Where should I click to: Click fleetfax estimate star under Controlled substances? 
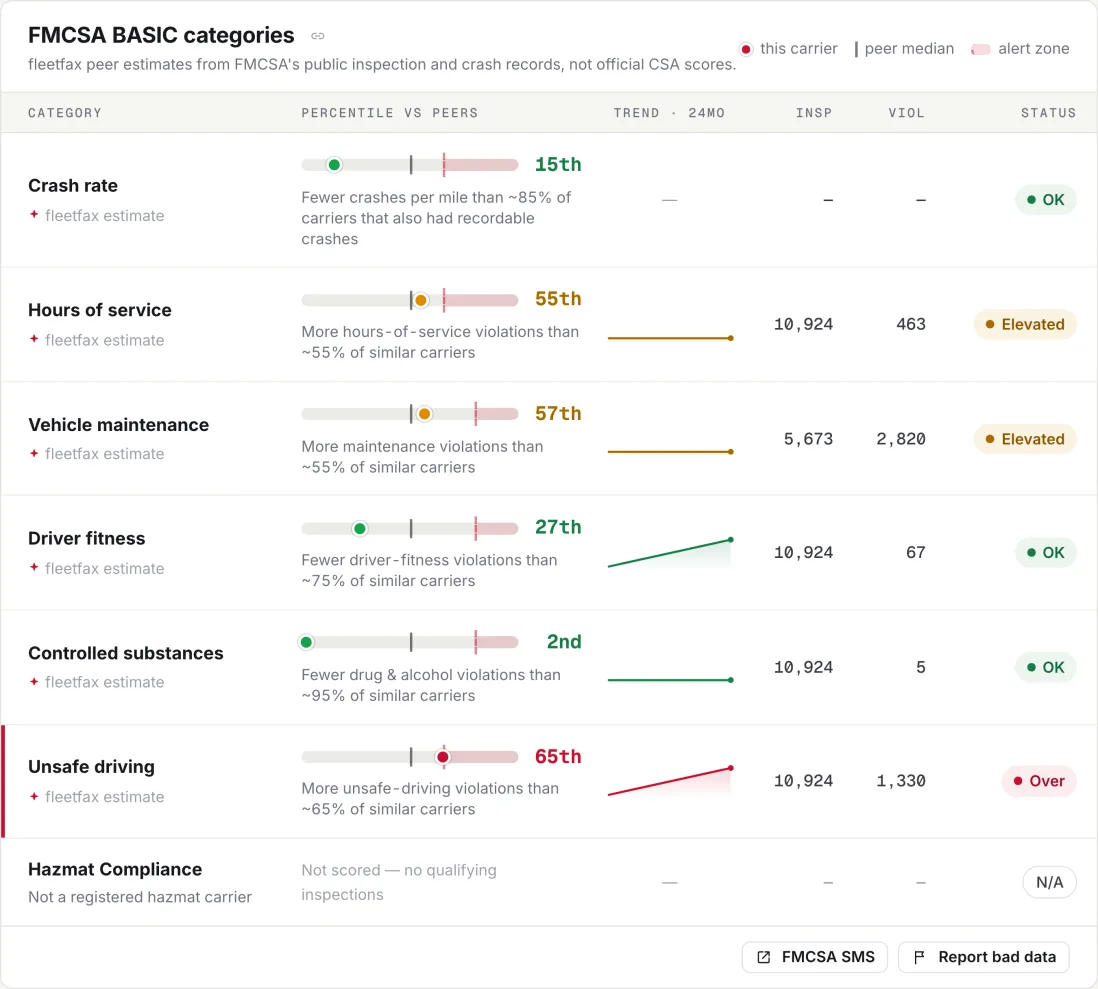click(x=34, y=682)
